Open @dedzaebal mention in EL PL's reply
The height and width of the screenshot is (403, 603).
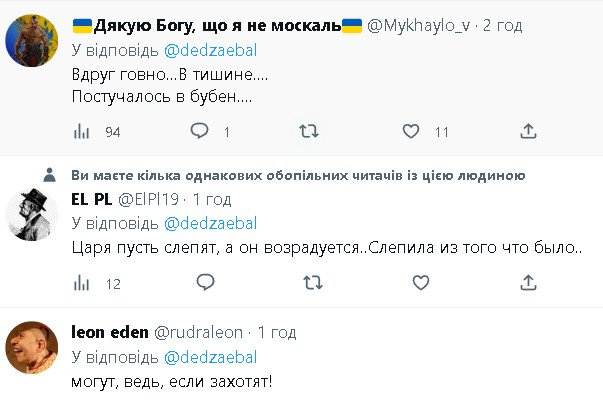coord(210,222)
